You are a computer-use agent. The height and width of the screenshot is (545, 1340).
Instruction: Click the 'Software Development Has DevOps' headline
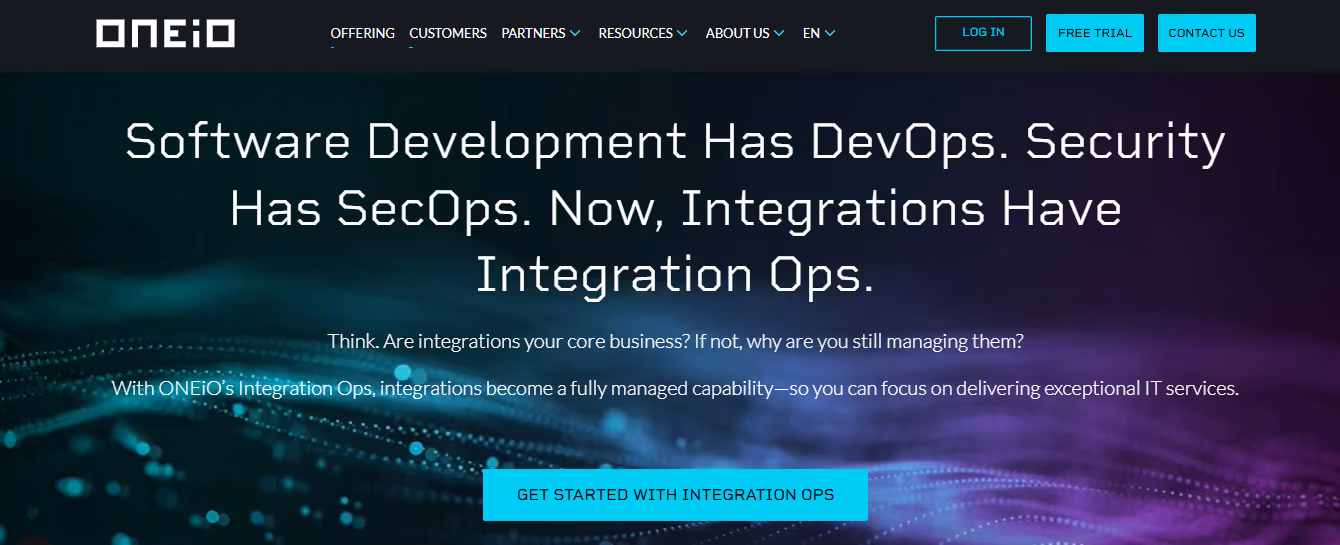(675, 208)
